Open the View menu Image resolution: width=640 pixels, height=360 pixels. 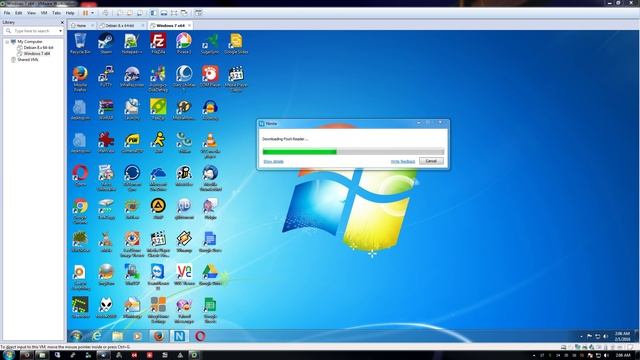click(31, 13)
